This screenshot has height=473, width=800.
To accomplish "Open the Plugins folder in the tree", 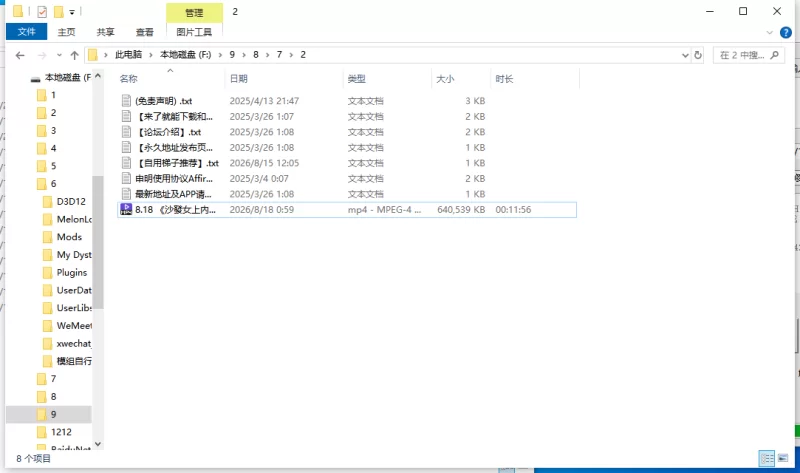I will click(x=71, y=272).
